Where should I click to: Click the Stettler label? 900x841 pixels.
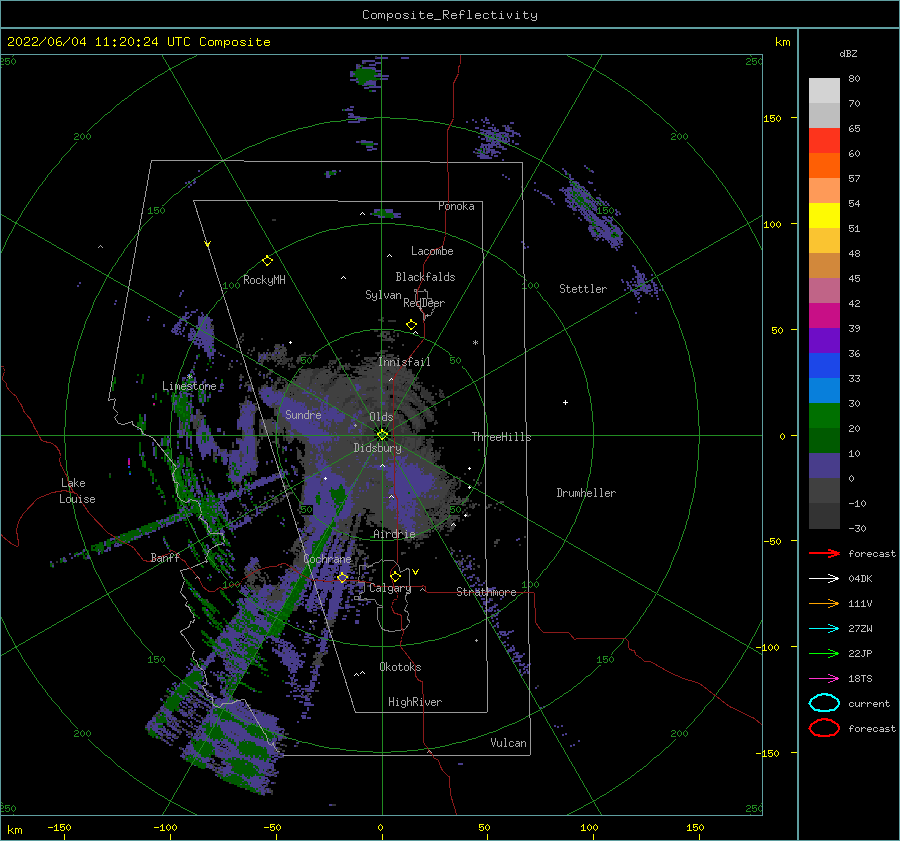click(583, 289)
